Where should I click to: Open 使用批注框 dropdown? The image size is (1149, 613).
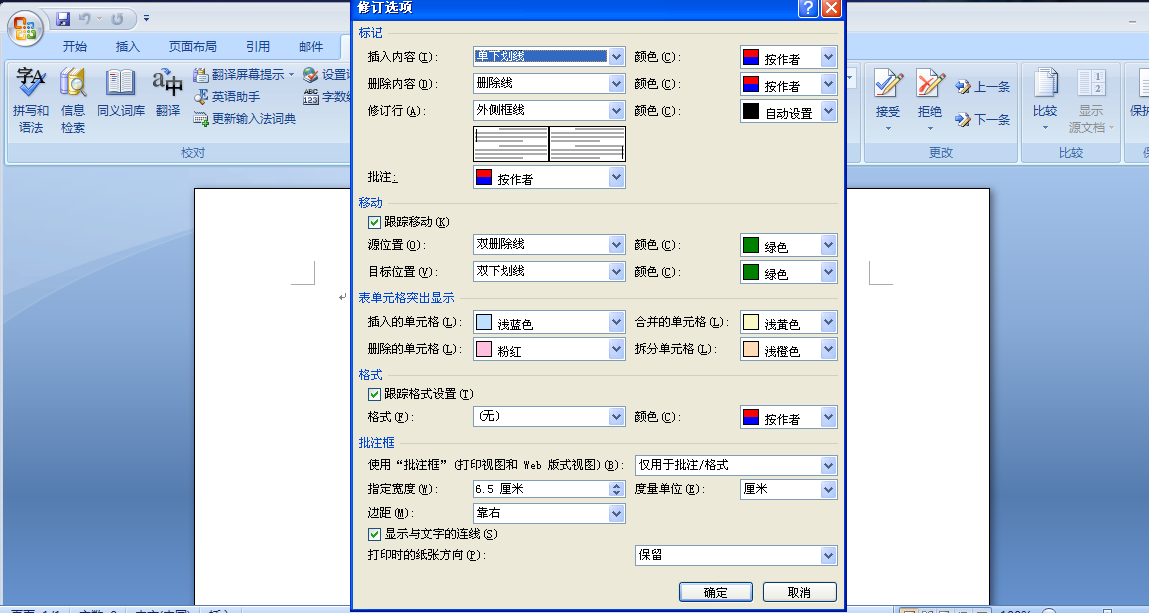tap(736, 465)
